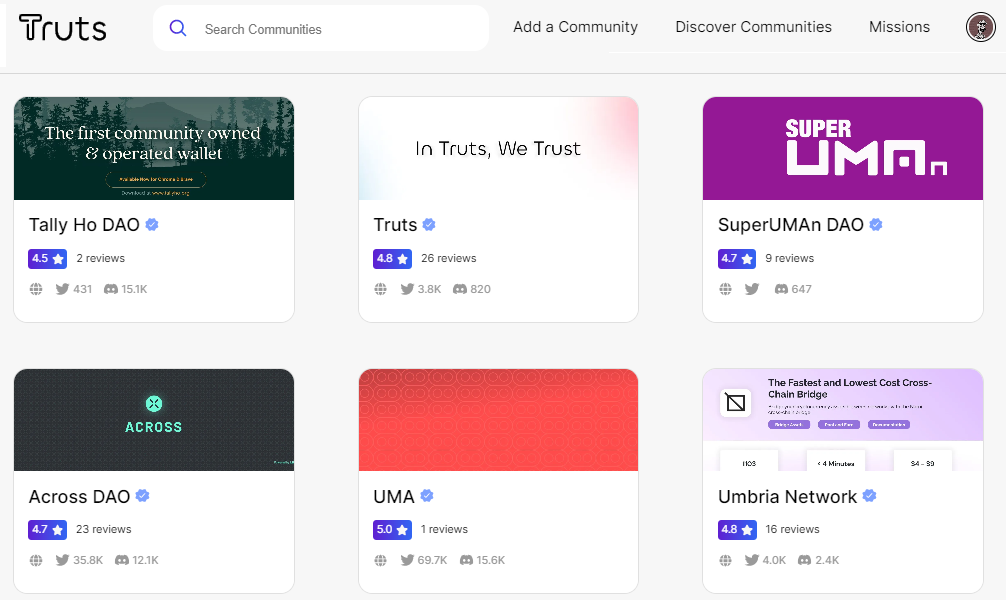Click the globe icon on SuperUMAn DAO card

[x=725, y=288]
